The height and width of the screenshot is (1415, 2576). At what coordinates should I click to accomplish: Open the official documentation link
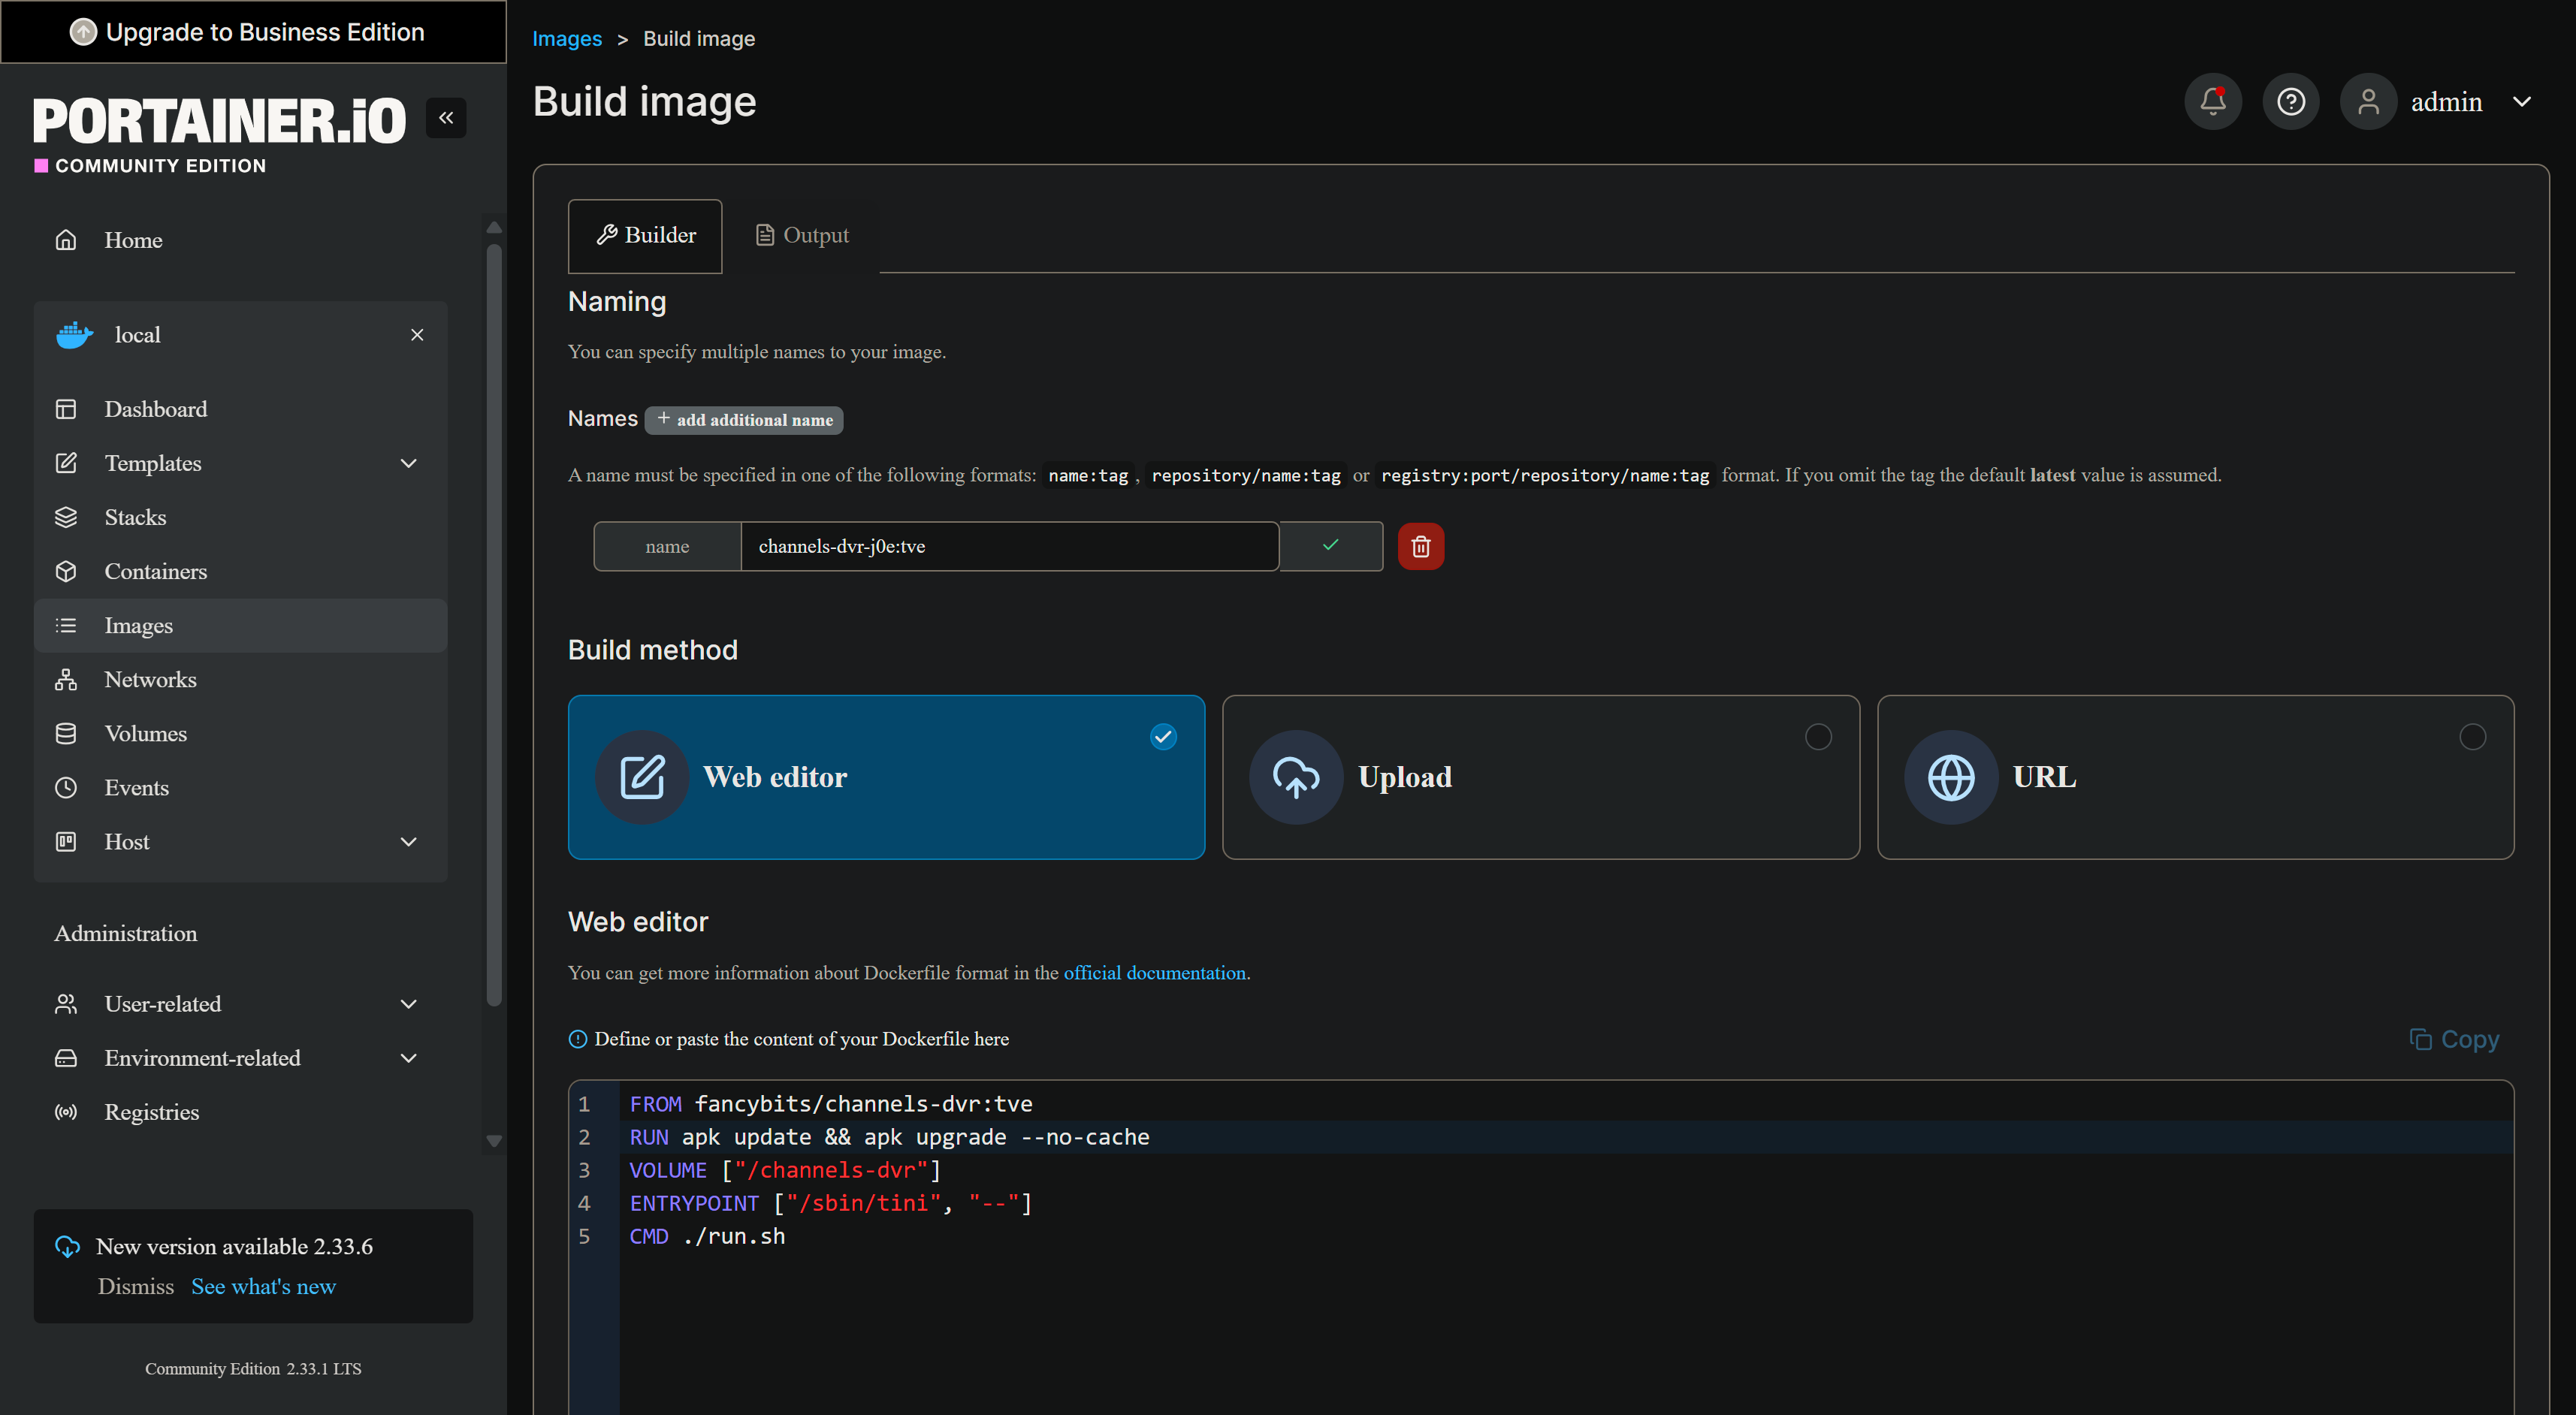click(1154, 972)
